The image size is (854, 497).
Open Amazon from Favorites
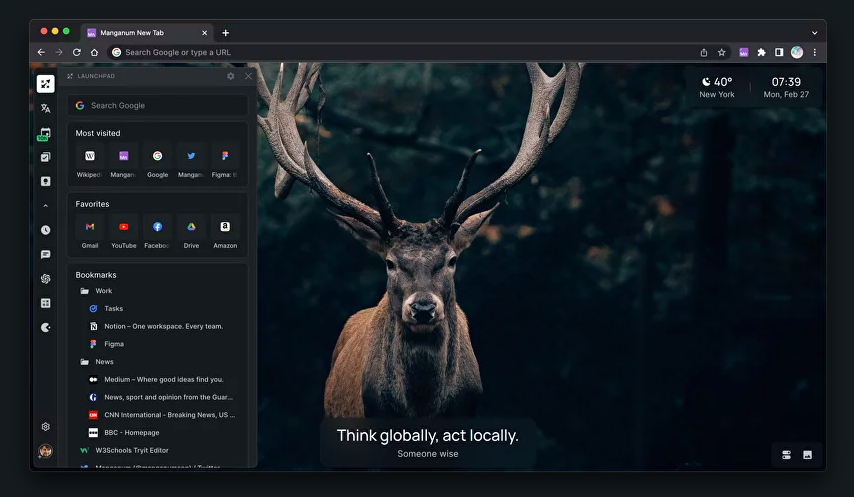pyautogui.click(x=225, y=233)
